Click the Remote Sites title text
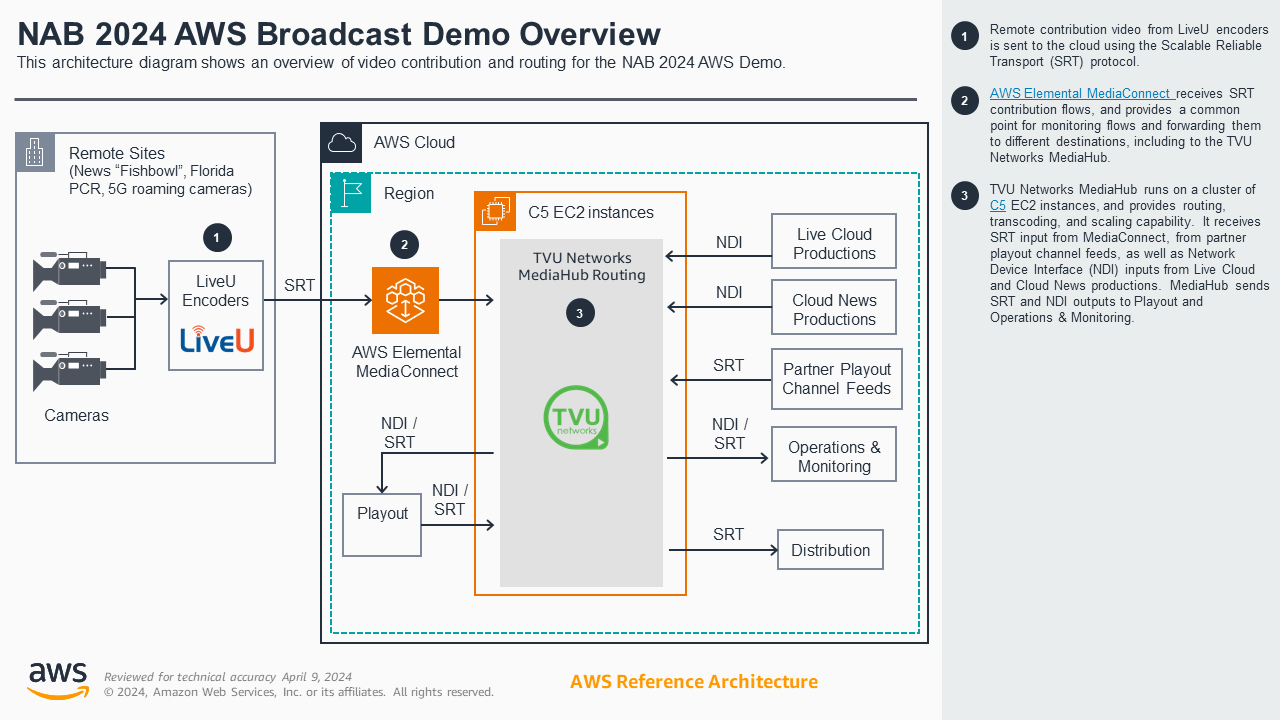 (117, 153)
